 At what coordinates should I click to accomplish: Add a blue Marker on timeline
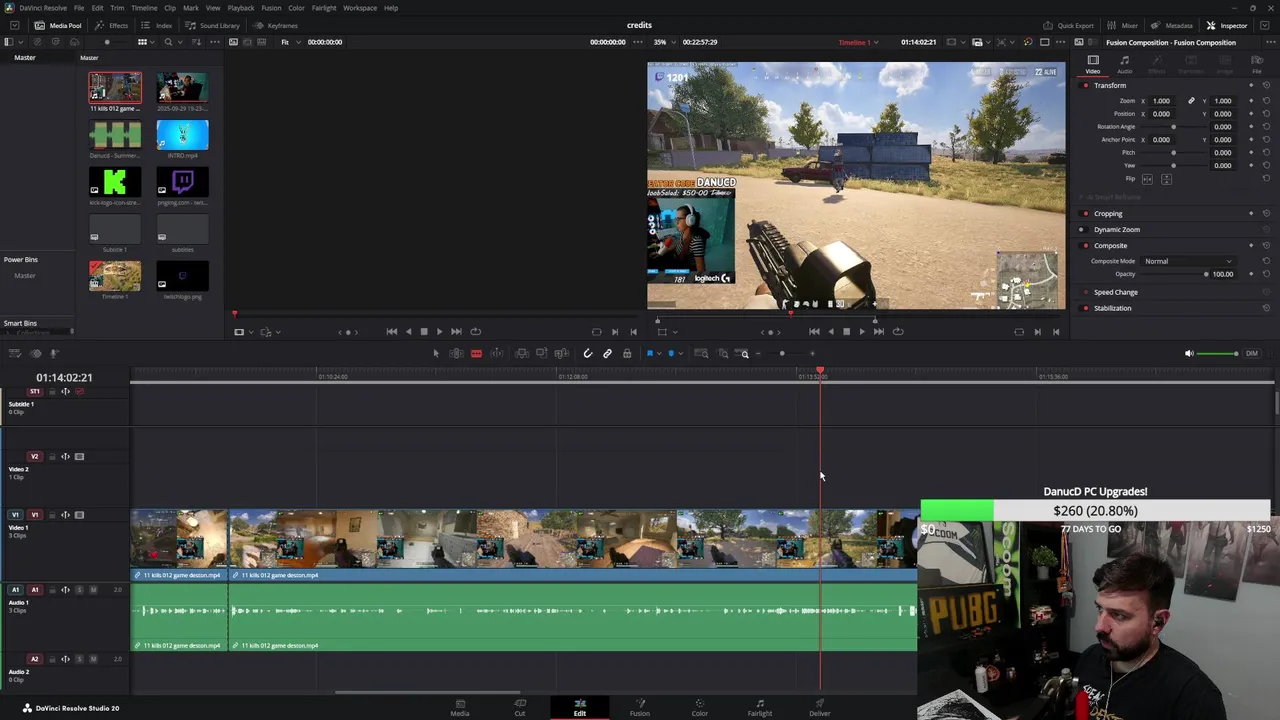671,353
